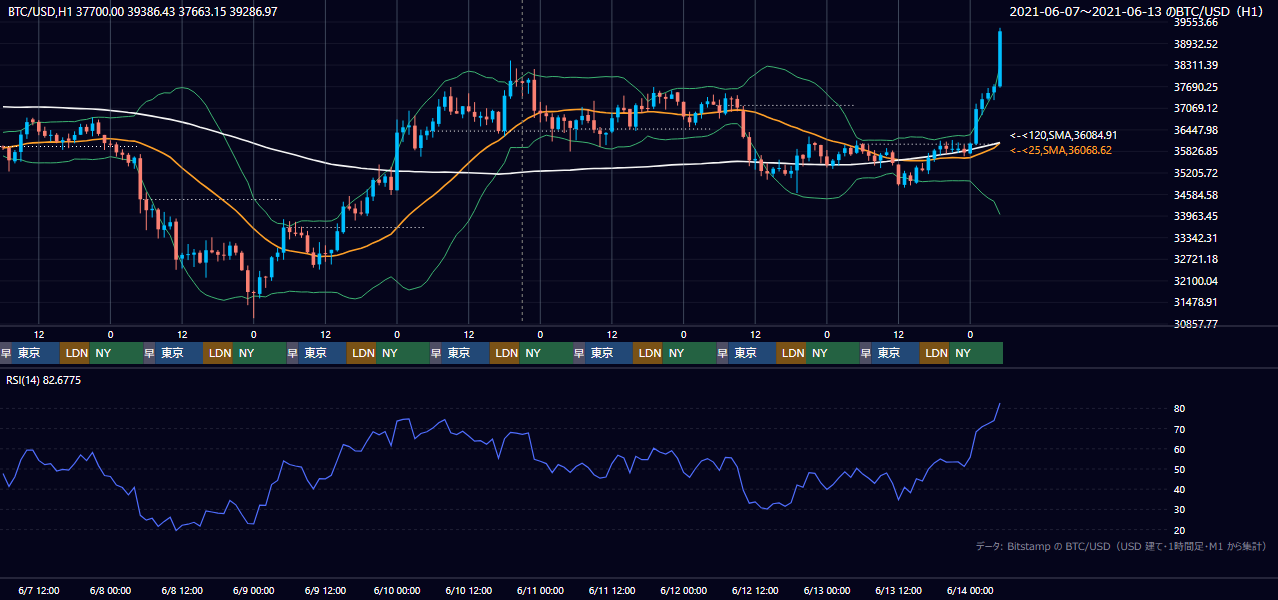The image size is (1278, 600).
Task: Click the 6/14 00:00 time axis label
Action: pos(970,591)
